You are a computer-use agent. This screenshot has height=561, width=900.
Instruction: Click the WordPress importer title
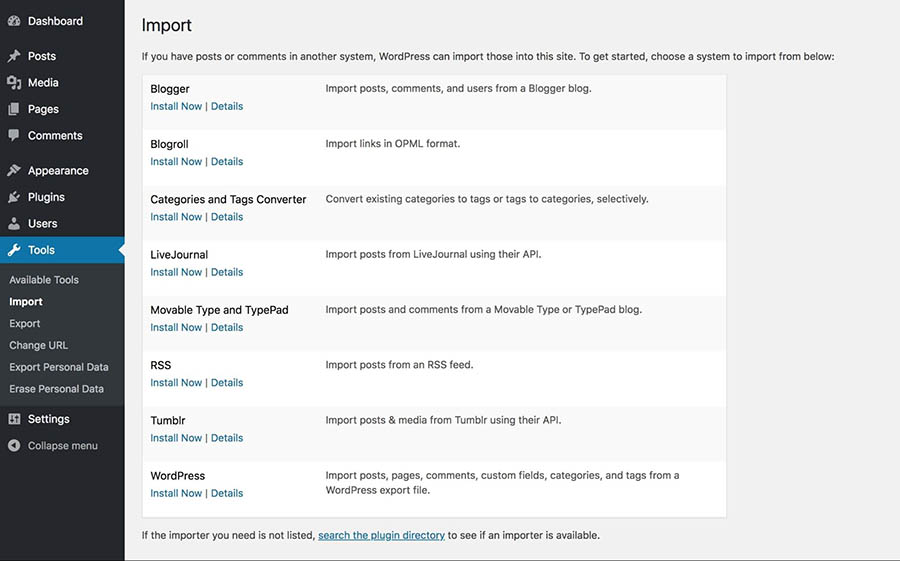pos(177,475)
